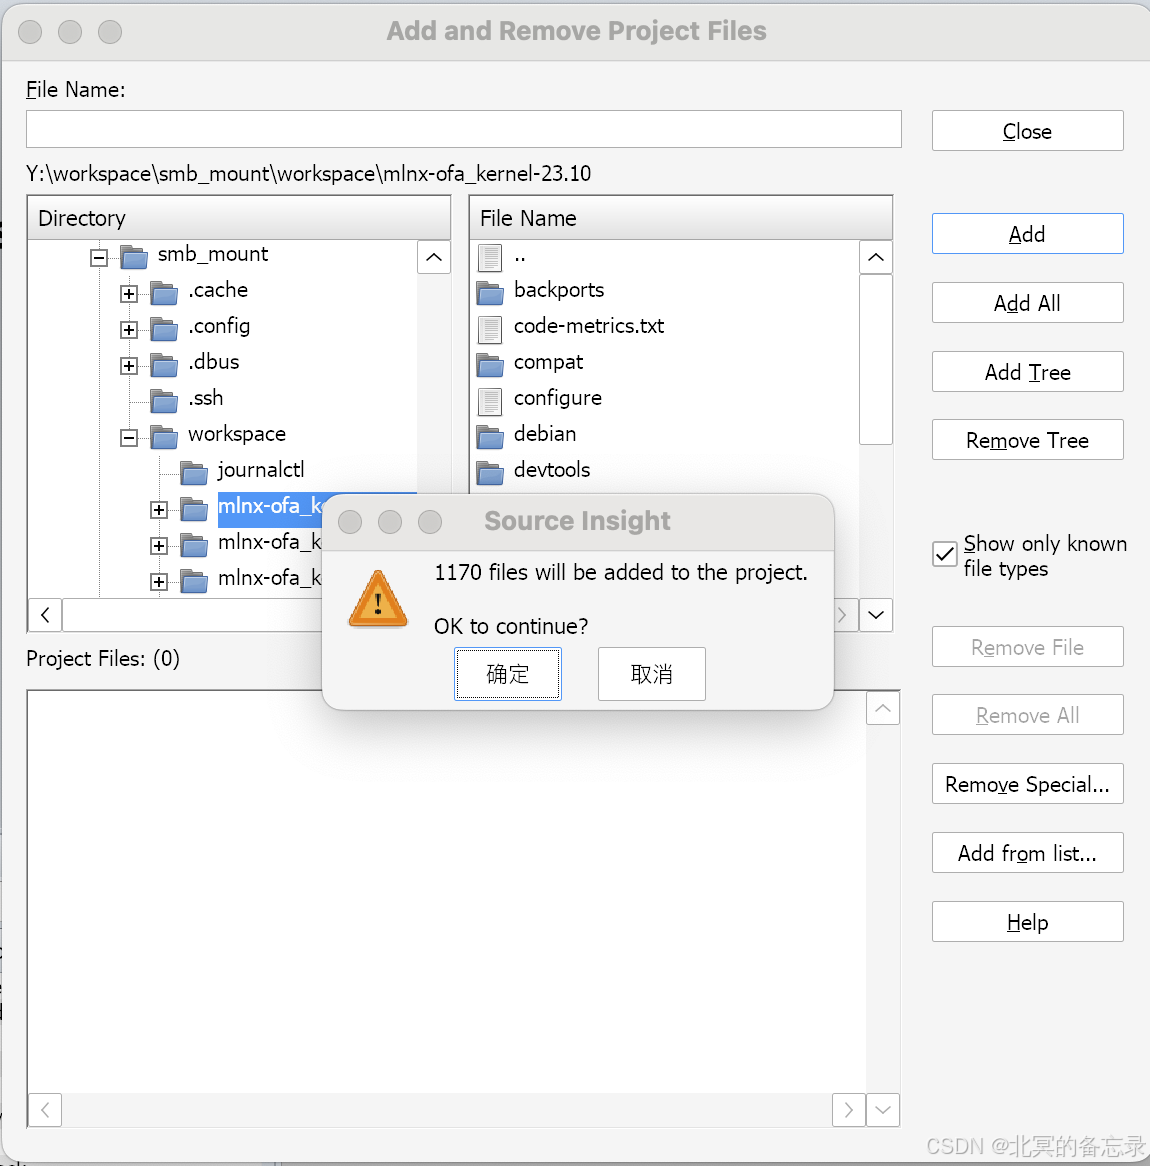Click the Remove Special... button
Image resolution: width=1150 pixels, height=1166 pixels.
1027,784
